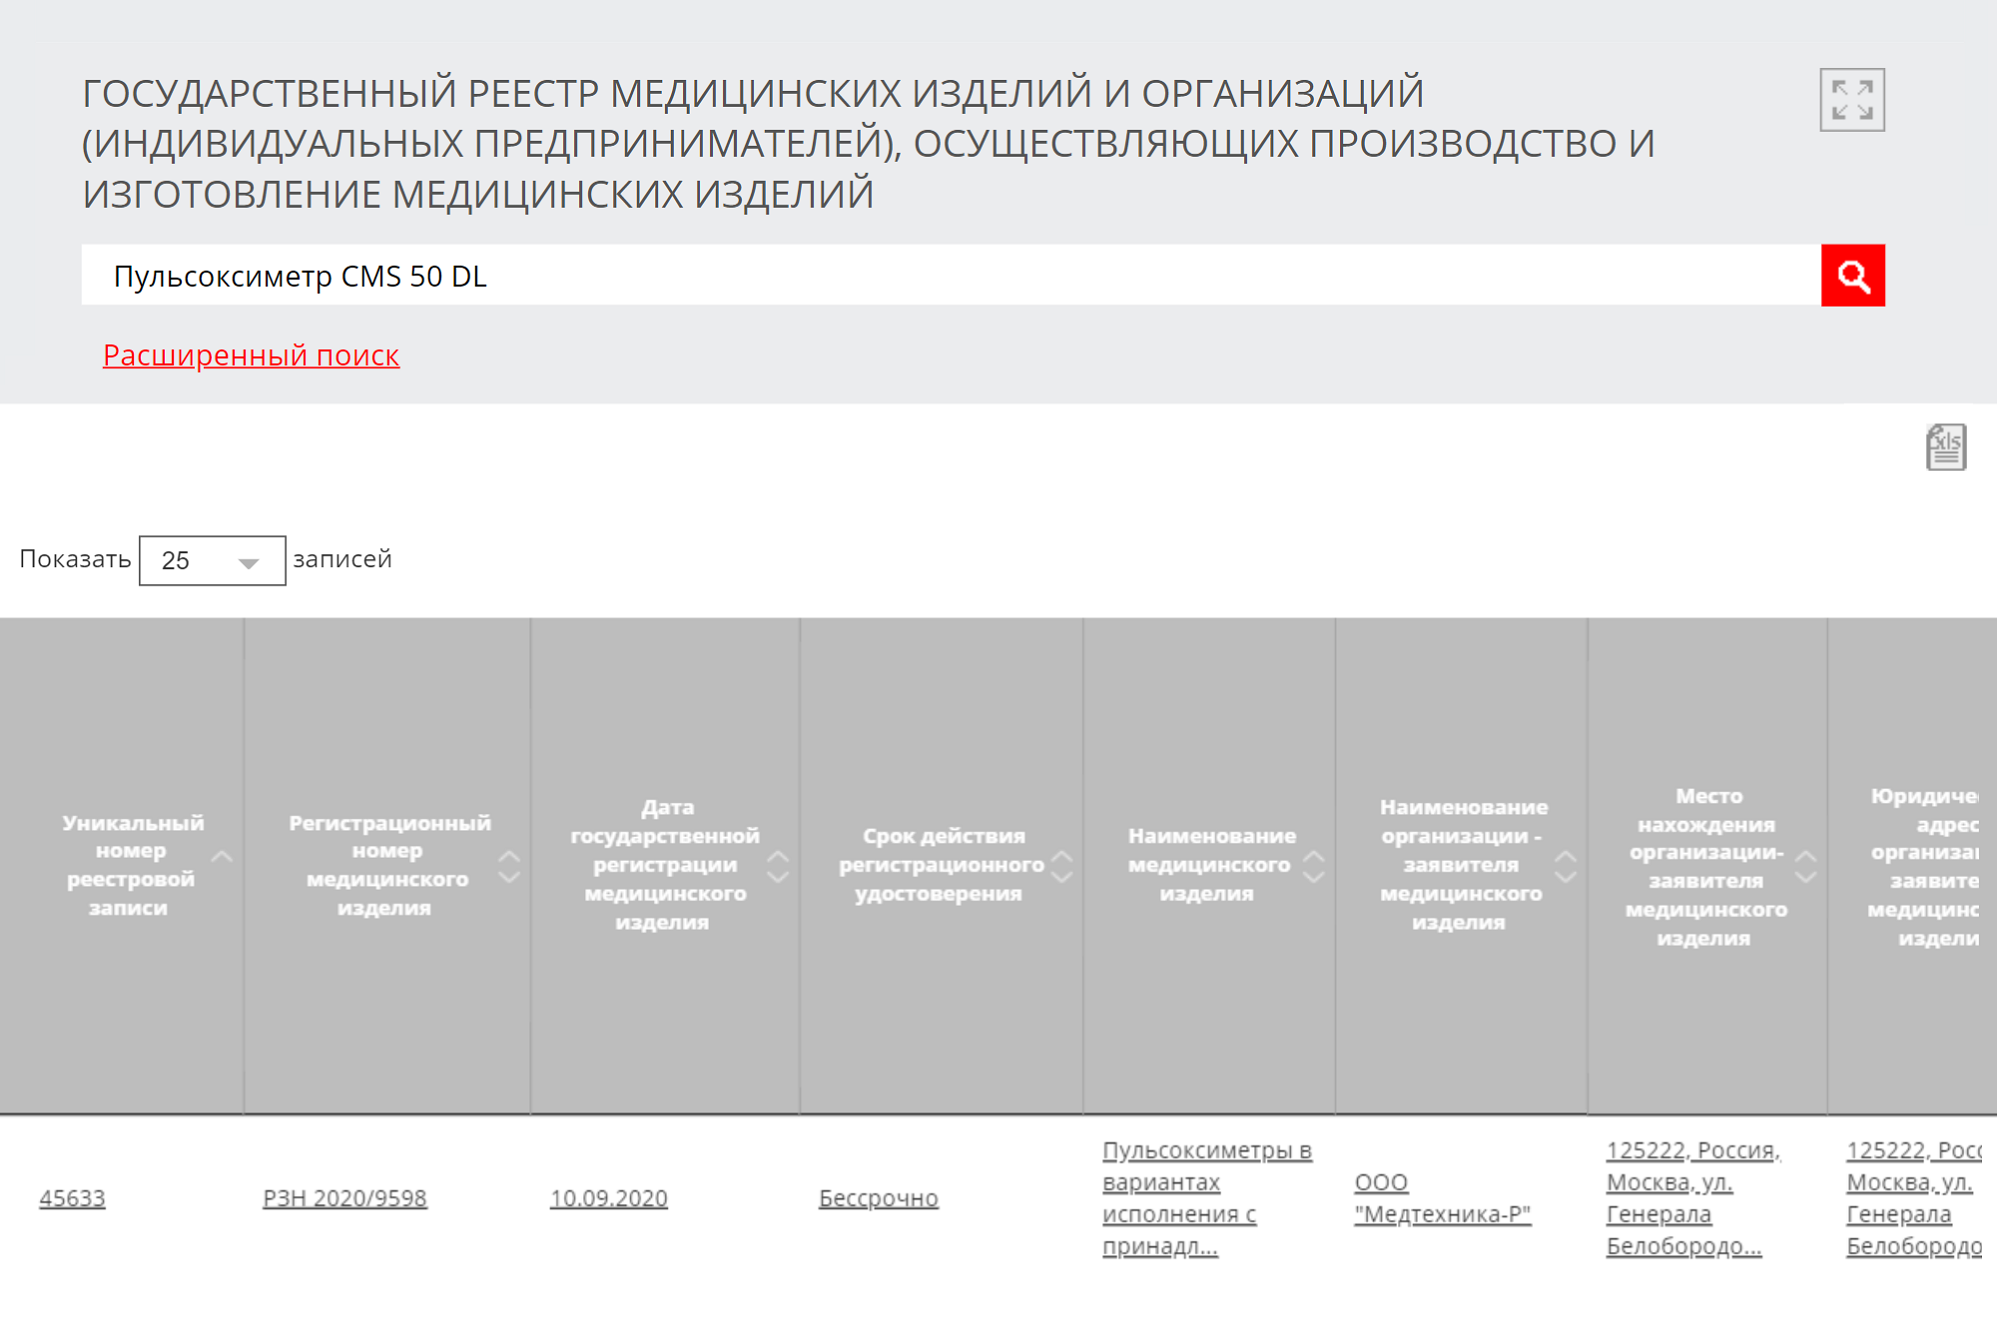Open the Расширенный поиск link
This screenshot has width=1997, height=1334.
251,355
